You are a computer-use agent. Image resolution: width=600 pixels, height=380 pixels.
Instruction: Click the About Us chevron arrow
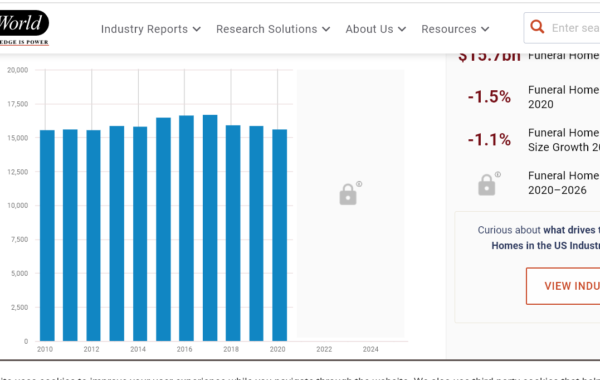[402, 29]
